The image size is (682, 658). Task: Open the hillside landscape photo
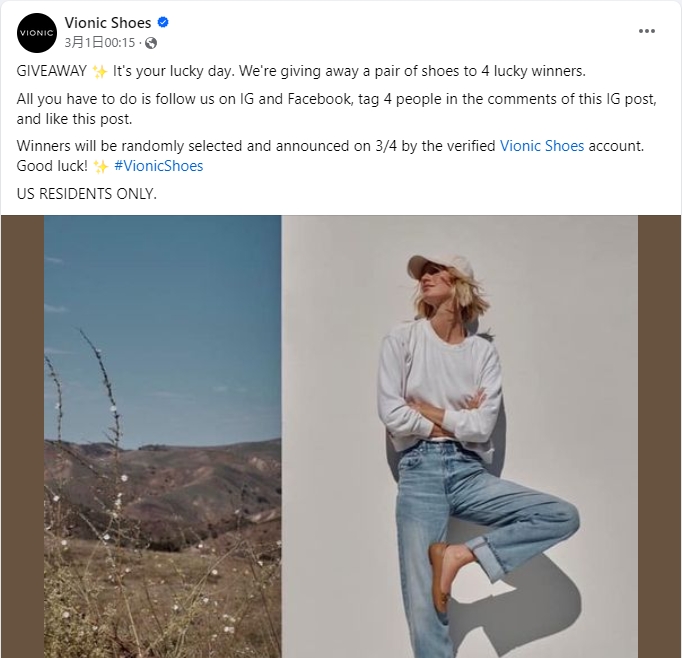163,437
